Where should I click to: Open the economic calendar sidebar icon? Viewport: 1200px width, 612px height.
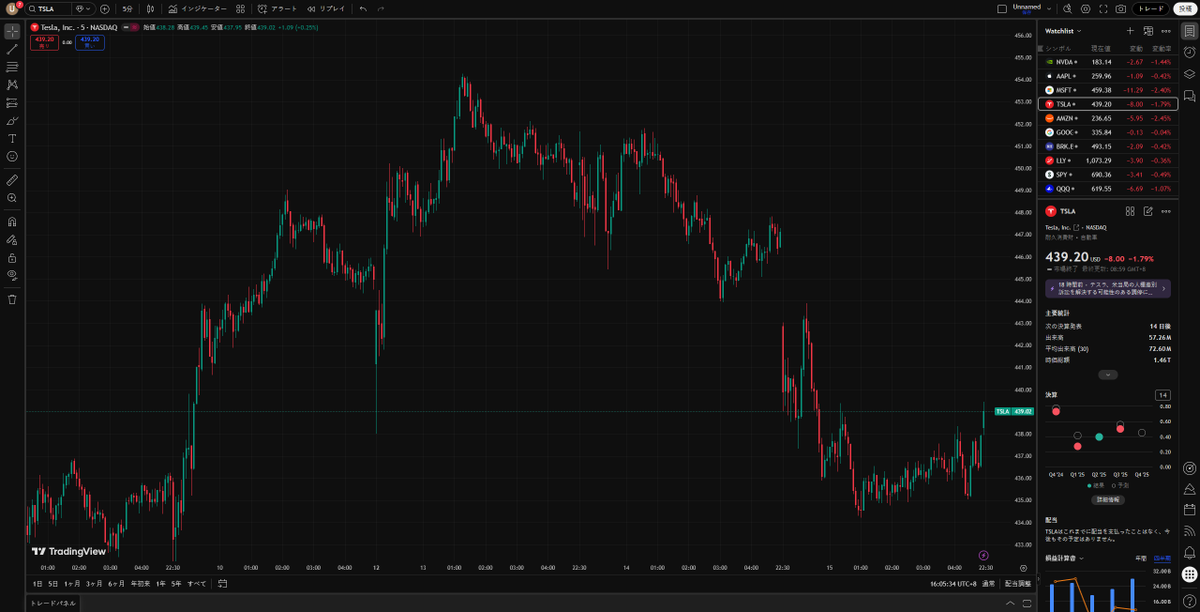[1189, 509]
